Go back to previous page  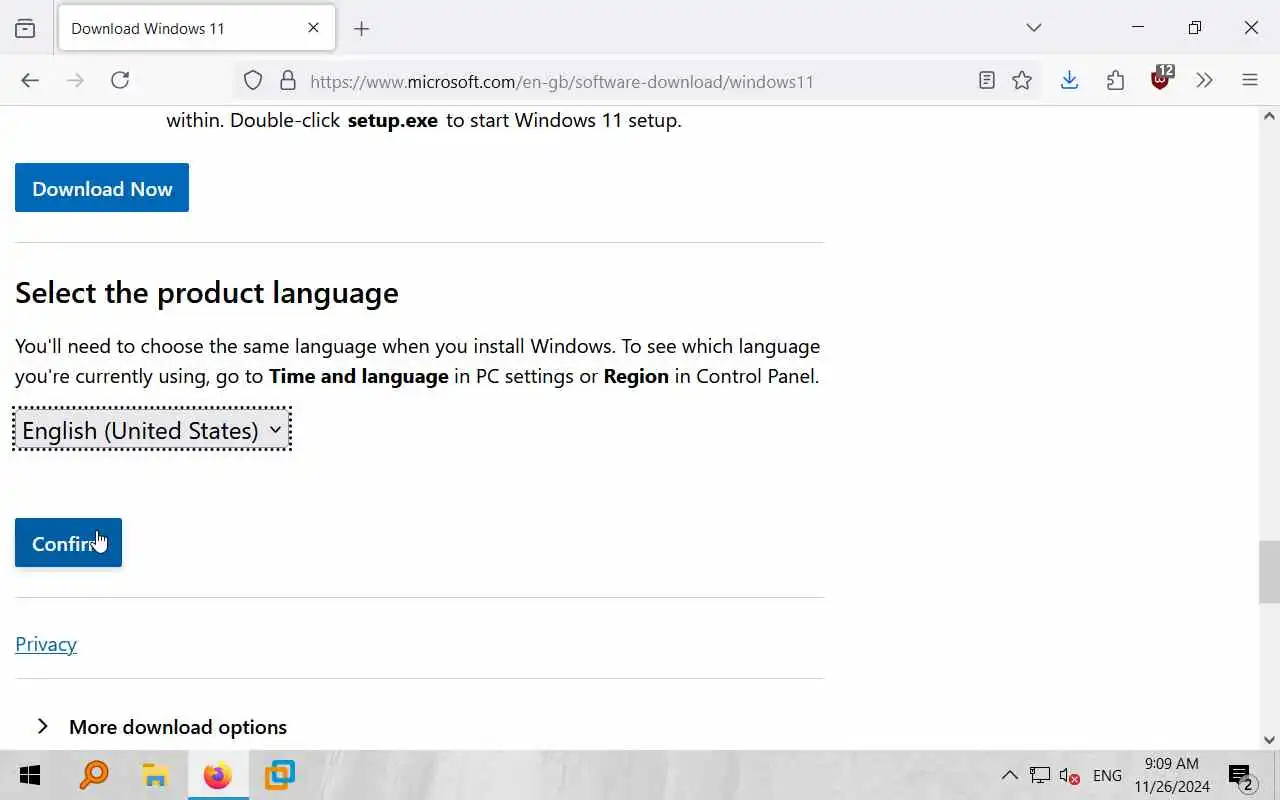(x=30, y=81)
